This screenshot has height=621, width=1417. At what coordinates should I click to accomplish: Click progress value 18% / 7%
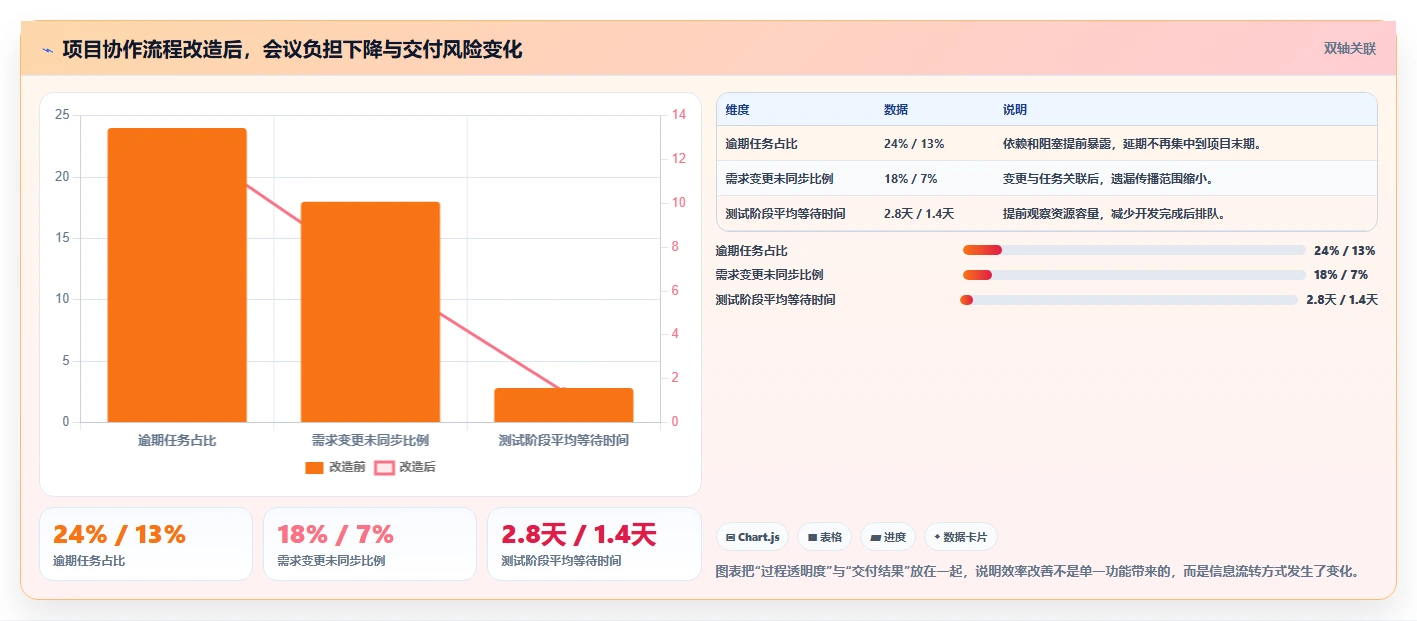1341,275
